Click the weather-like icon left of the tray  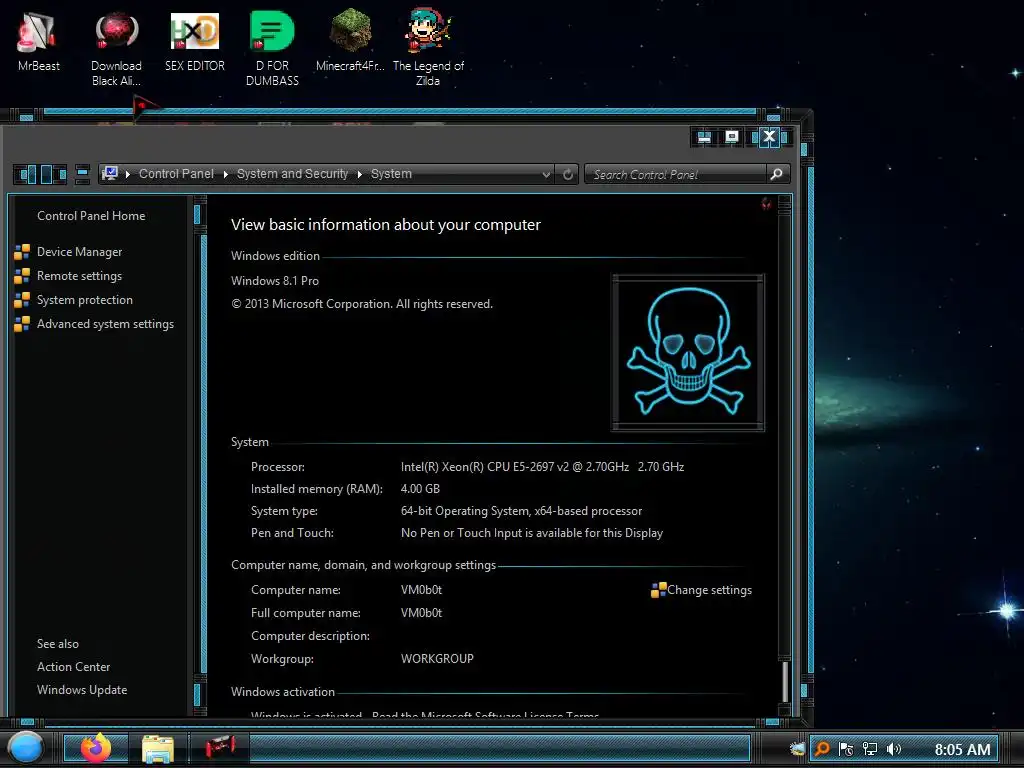tap(797, 749)
